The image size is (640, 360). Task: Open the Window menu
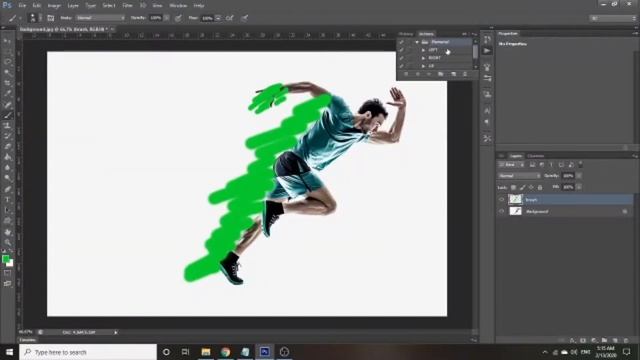click(x=178, y=6)
